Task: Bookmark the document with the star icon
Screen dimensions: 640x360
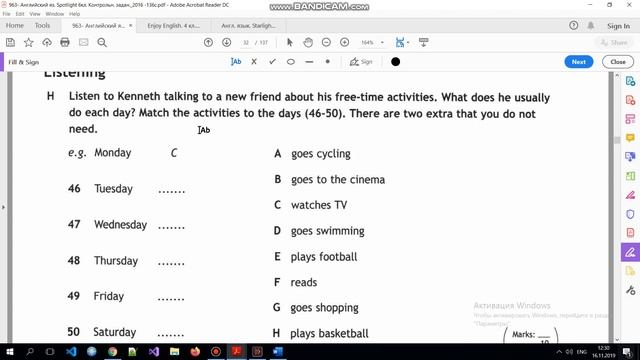Action: click(29, 42)
